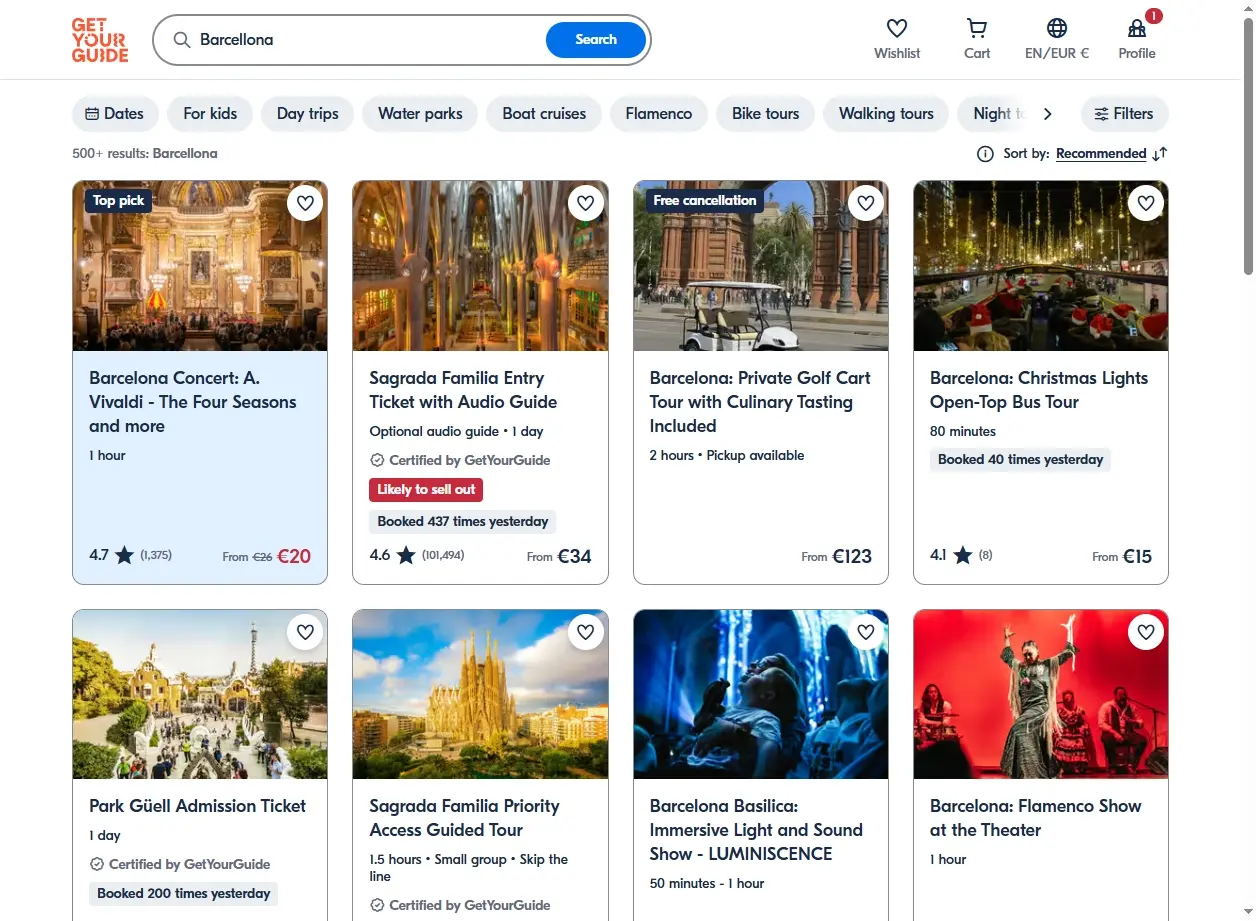This screenshot has width=1256, height=921.
Task: Open the golf cart tour thumbnail
Action: pyautogui.click(x=761, y=266)
